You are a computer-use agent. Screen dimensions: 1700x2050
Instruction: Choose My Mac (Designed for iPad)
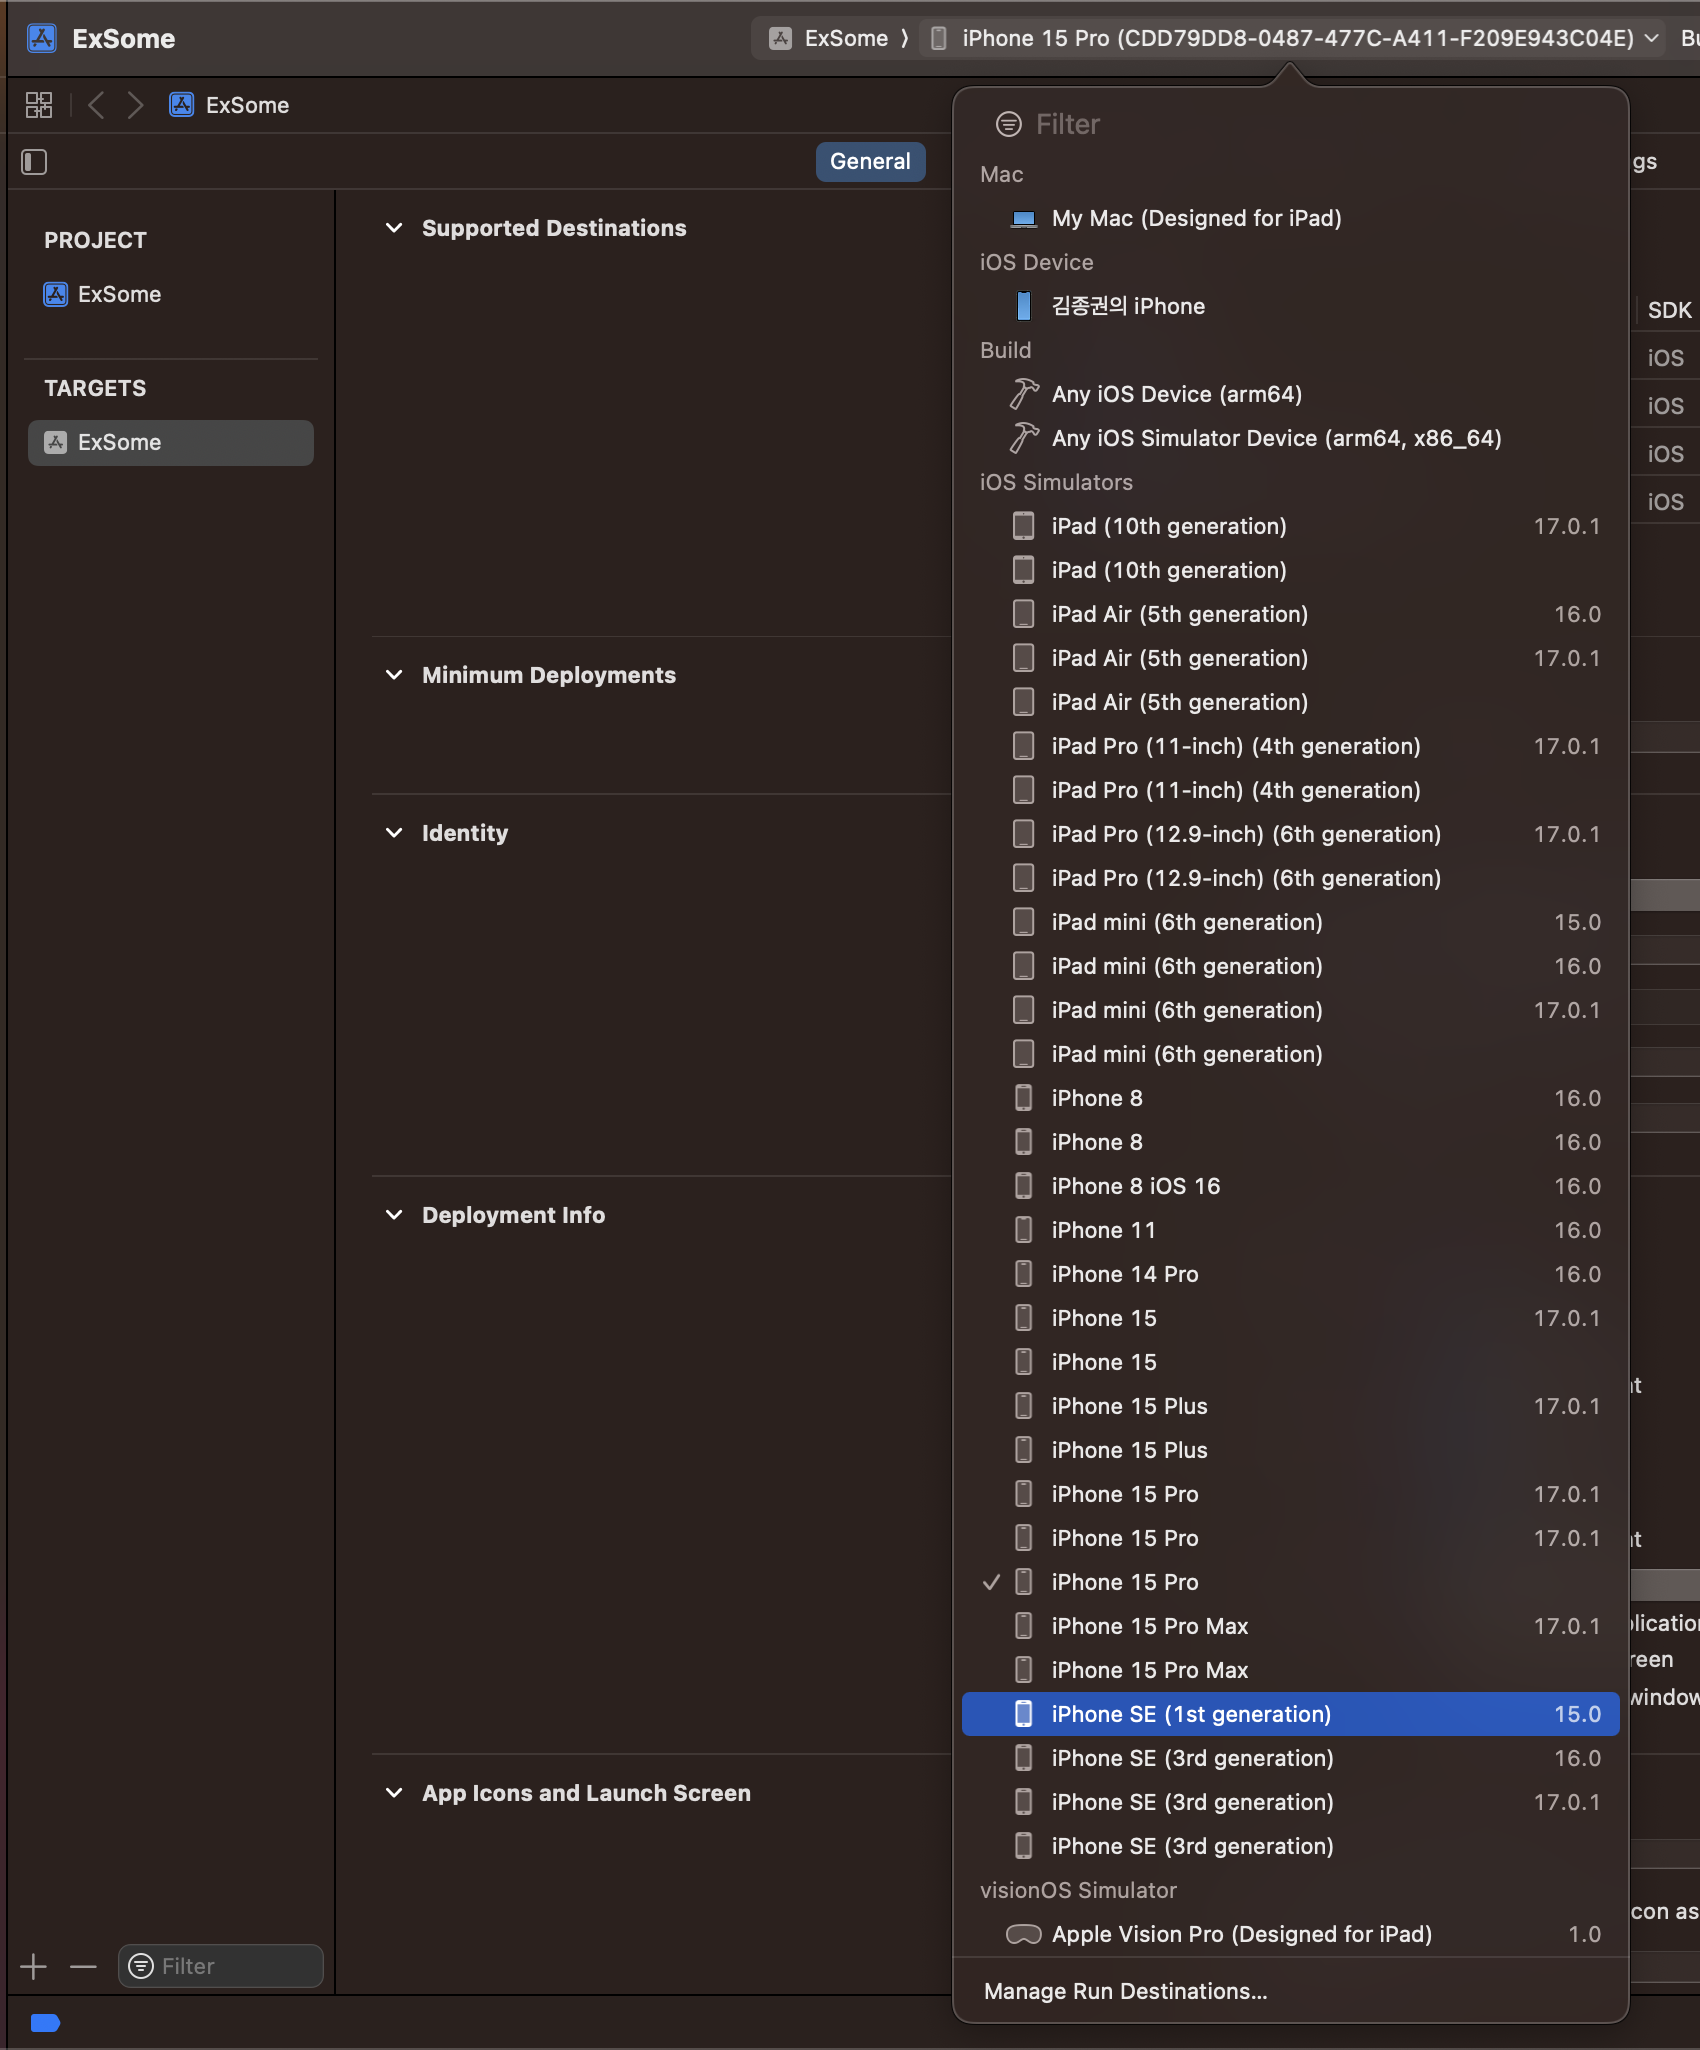tap(1290, 218)
